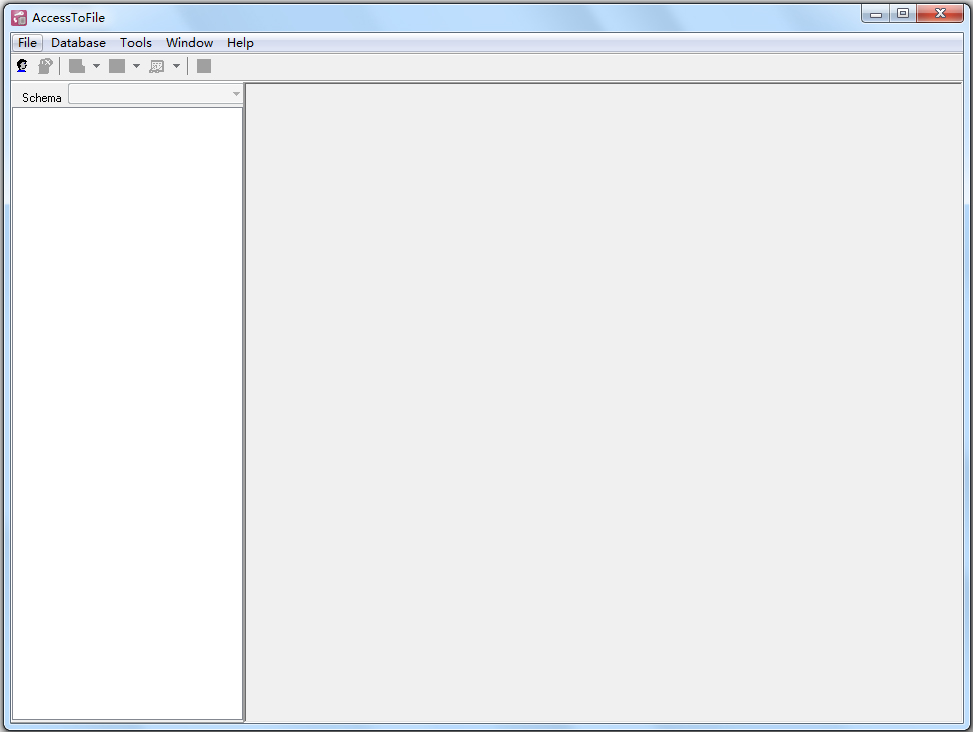The height and width of the screenshot is (732, 973).
Task: Click the AccessToFile app icon in title bar
Action: [x=19, y=17]
